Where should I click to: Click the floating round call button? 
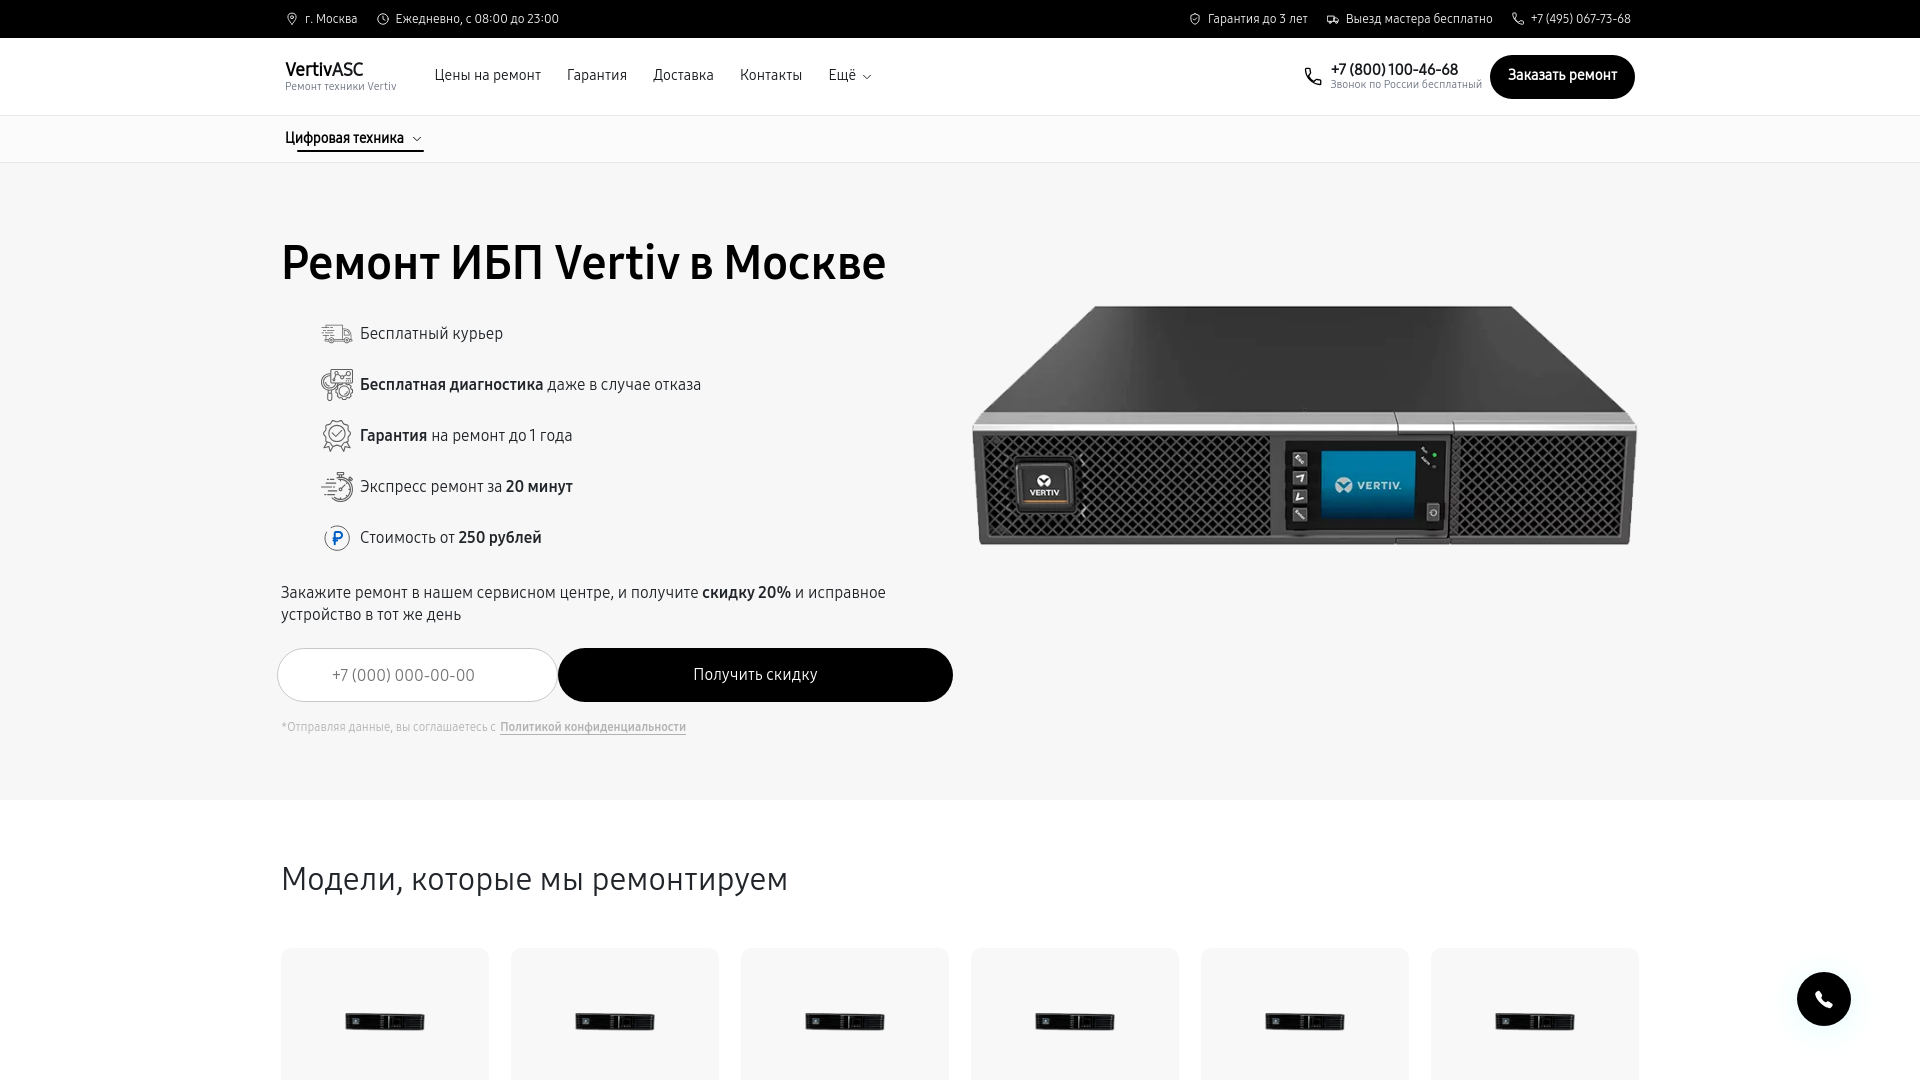[1823, 999]
